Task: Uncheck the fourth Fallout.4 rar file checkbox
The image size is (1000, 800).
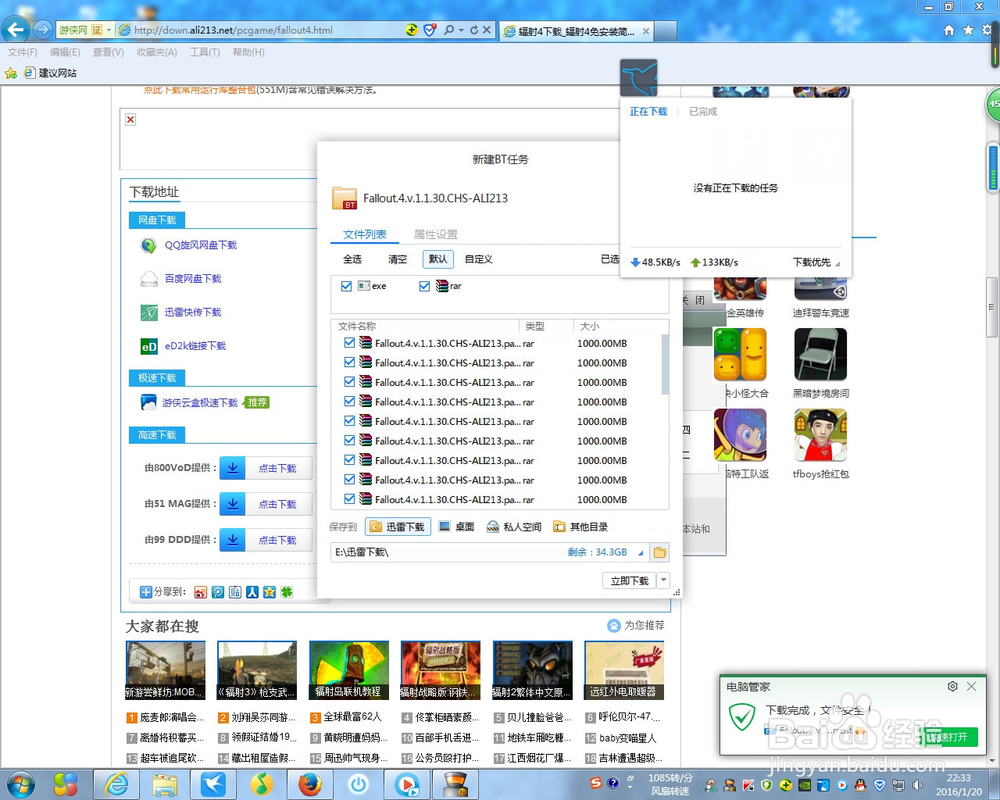Action: [349, 401]
